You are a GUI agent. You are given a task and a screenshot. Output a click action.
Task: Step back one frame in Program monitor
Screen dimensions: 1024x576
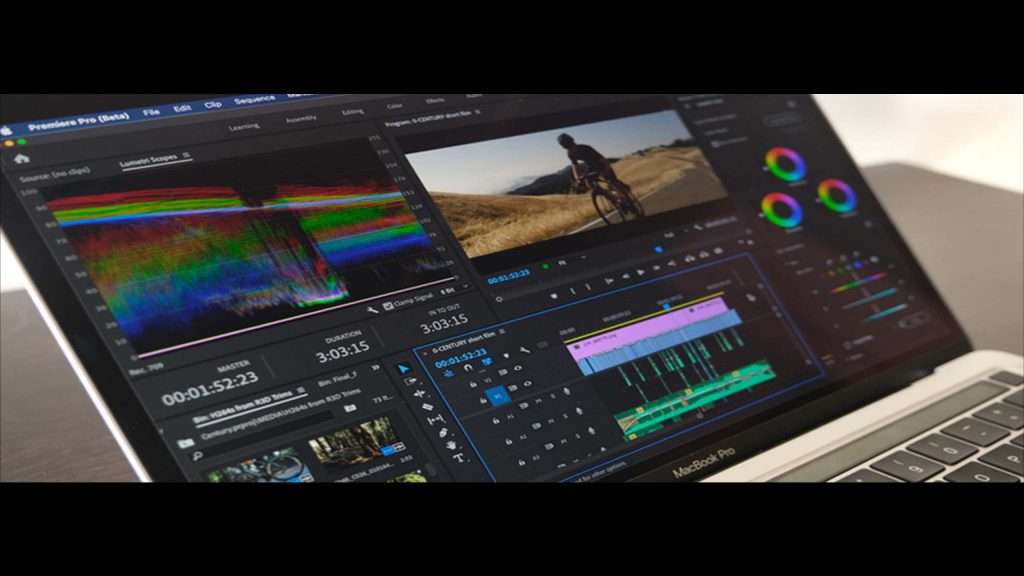(626, 276)
